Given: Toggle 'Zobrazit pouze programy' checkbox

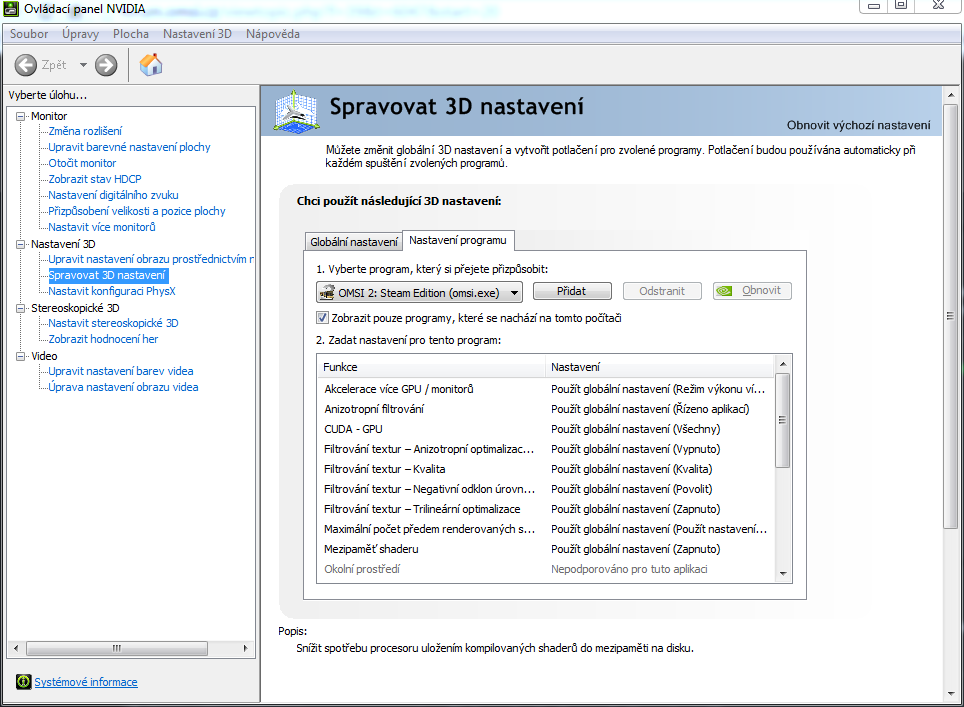Looking at the screenshot, I should point(322,318).
